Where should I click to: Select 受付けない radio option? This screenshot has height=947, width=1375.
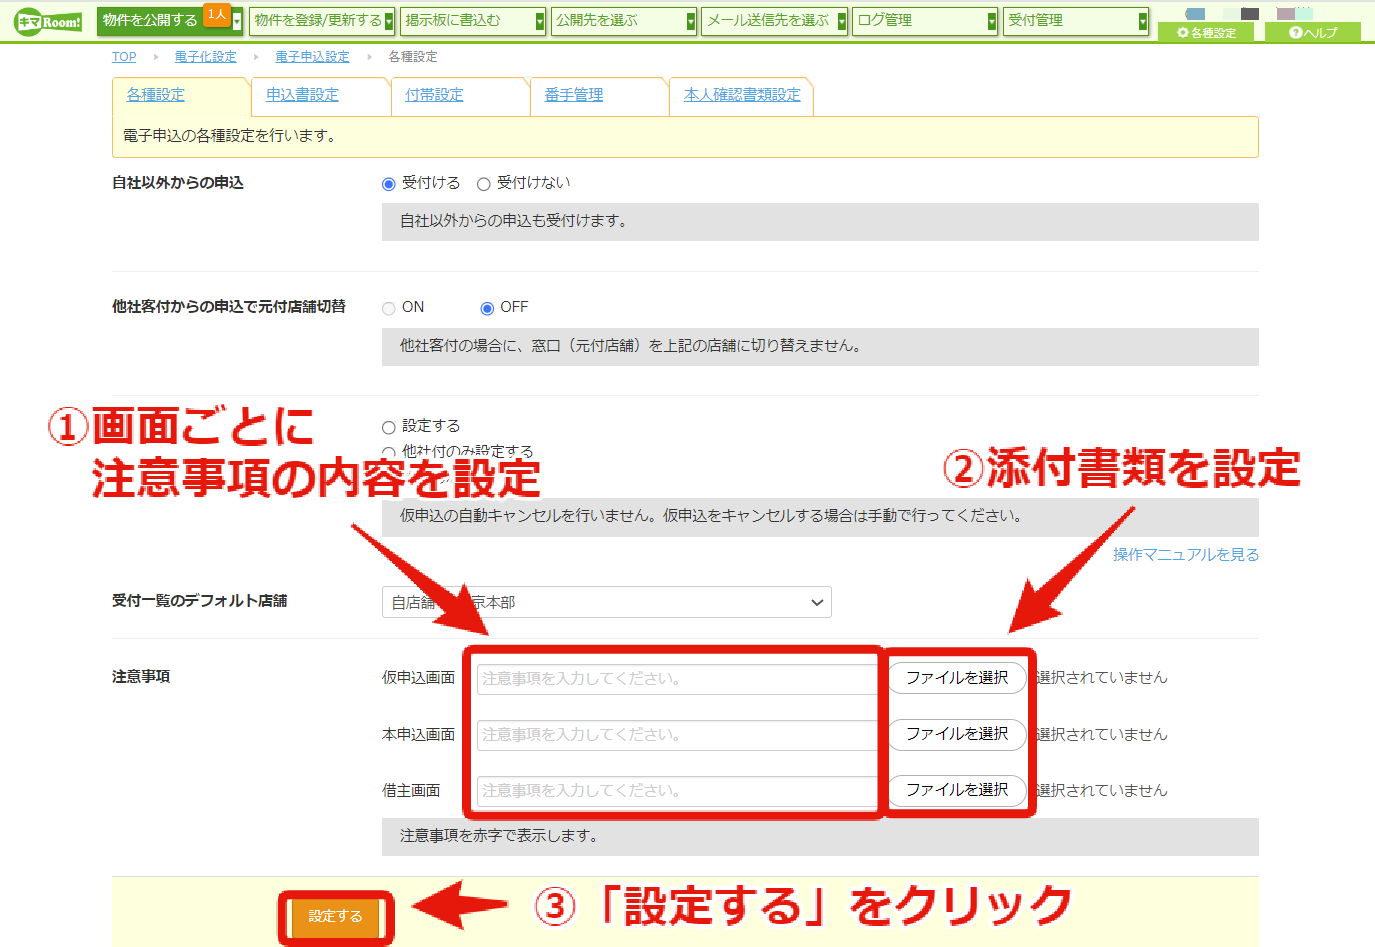click(484, 184)
